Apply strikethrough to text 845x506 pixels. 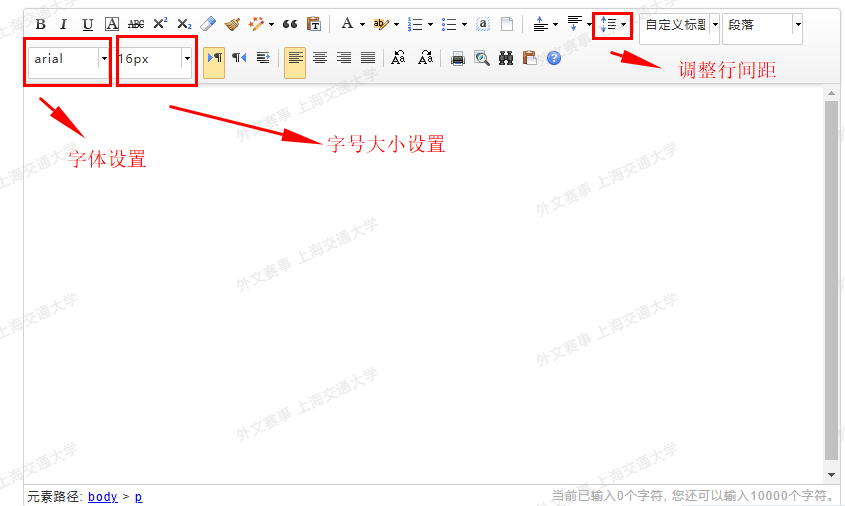pos(136,24)
